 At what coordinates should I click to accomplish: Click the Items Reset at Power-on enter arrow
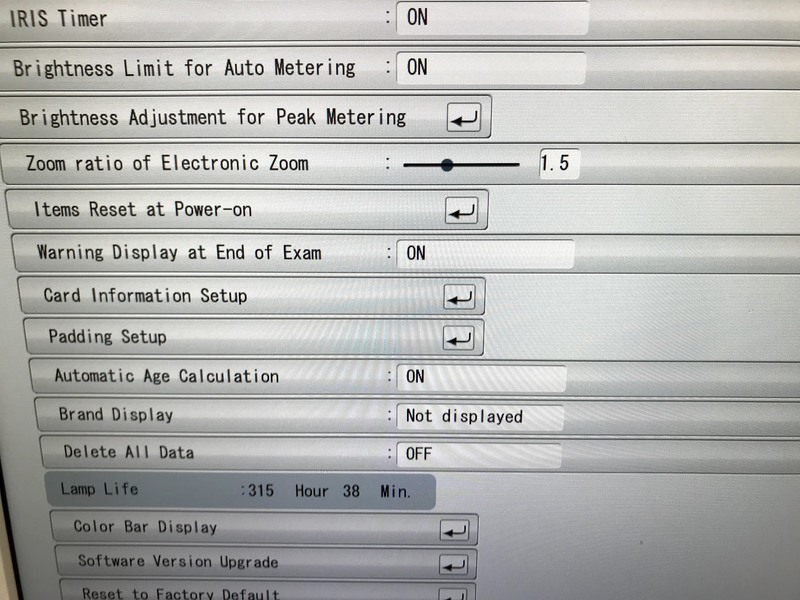click(x=462, y=211)
